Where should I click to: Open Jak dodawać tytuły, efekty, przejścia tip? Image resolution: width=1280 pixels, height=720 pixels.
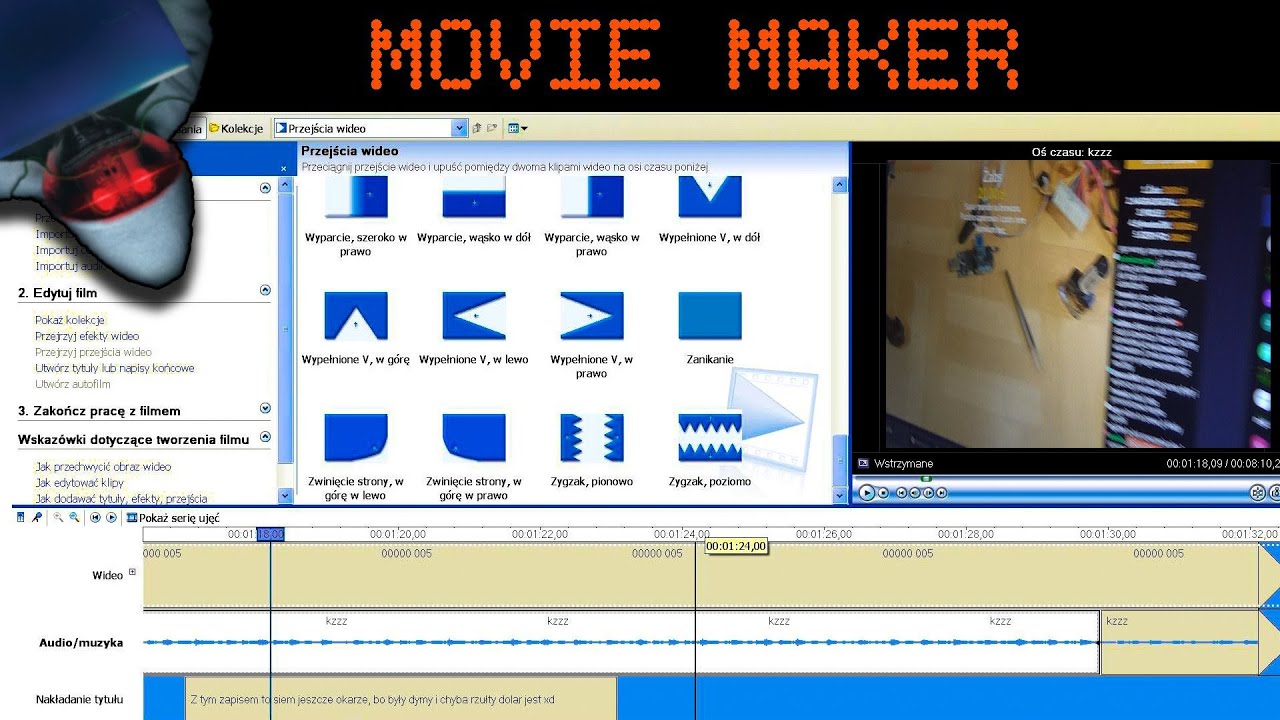pos(121,498)
